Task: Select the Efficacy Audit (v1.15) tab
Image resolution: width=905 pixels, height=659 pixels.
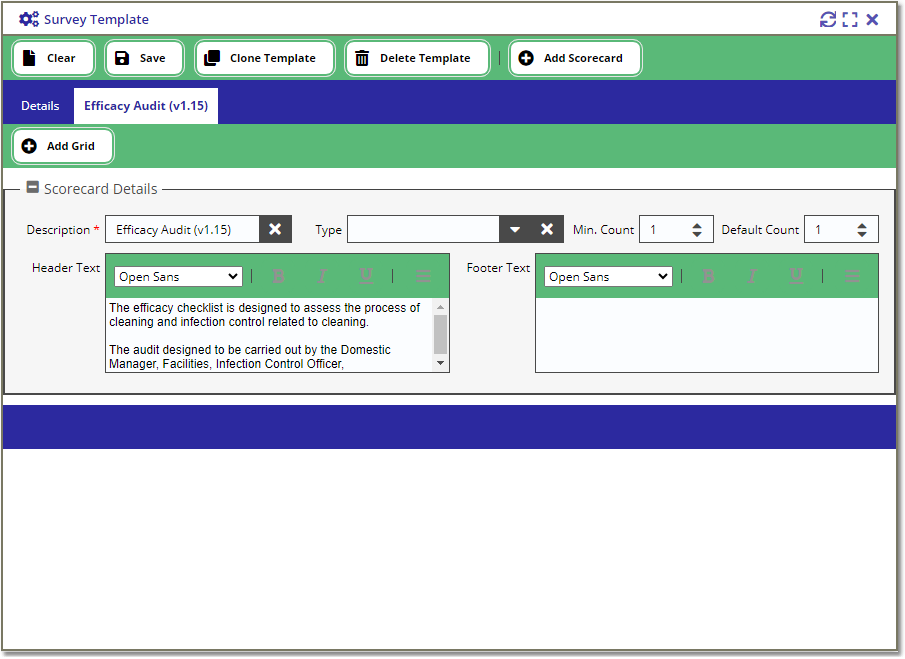Action: (145, 106)
